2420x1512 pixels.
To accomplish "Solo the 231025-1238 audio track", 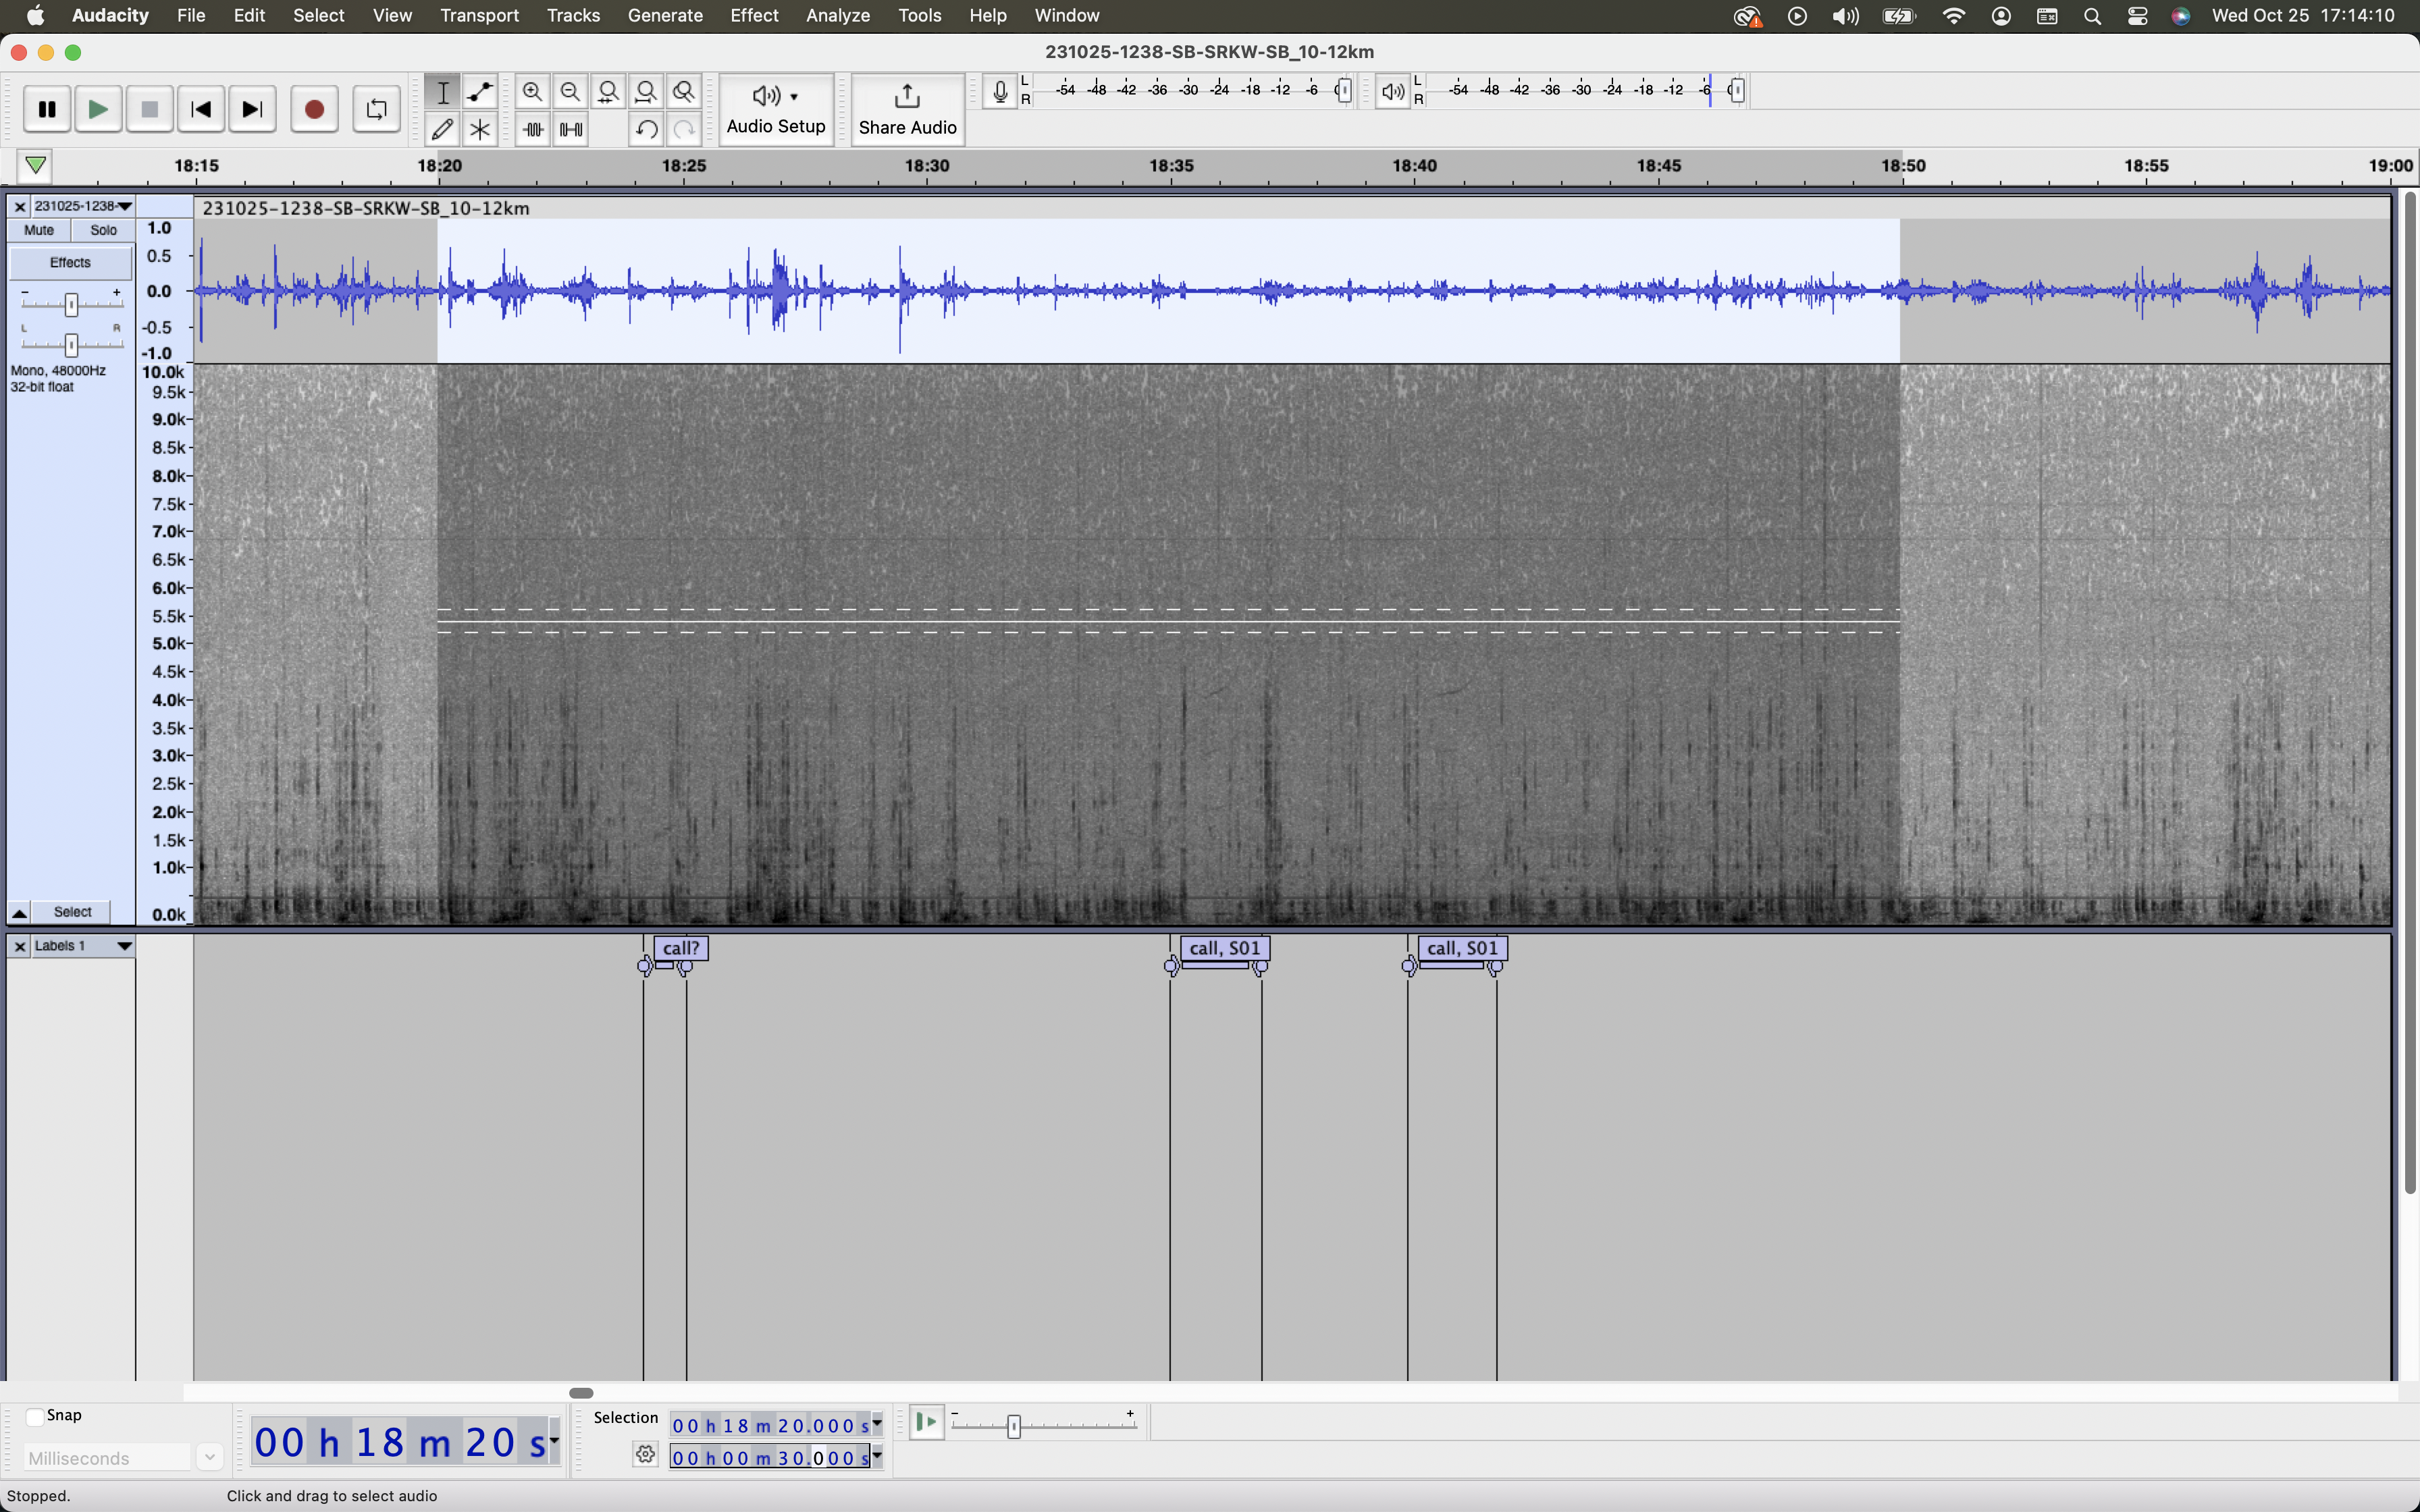I will tap(103, 230).
